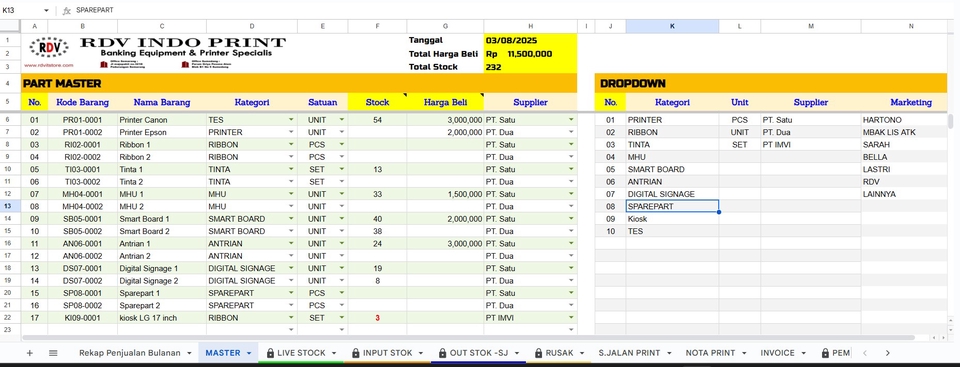Viewport: 960px width, 367px height.
Task: Select cell with date 03/08/2025
Action: coord(530,40)
